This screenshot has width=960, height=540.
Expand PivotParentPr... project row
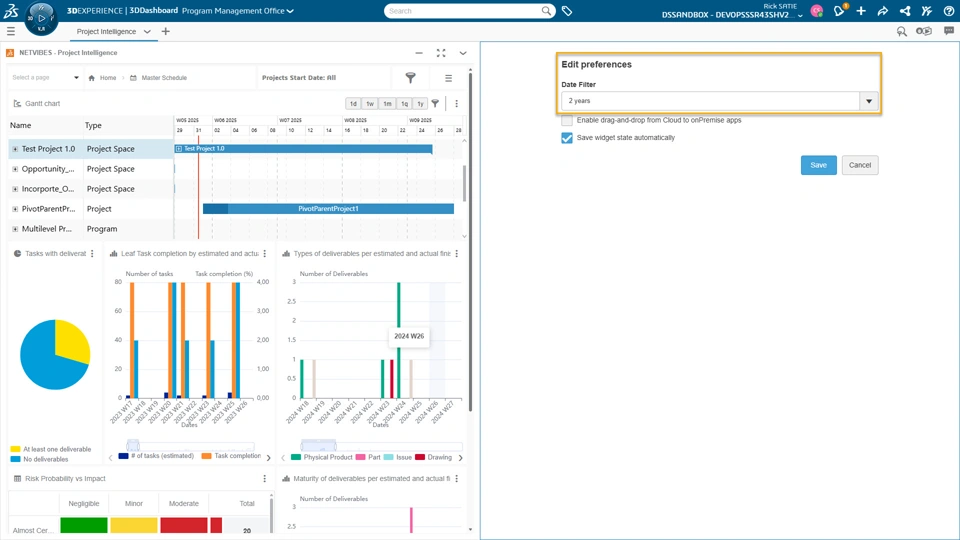pos(15,209)
